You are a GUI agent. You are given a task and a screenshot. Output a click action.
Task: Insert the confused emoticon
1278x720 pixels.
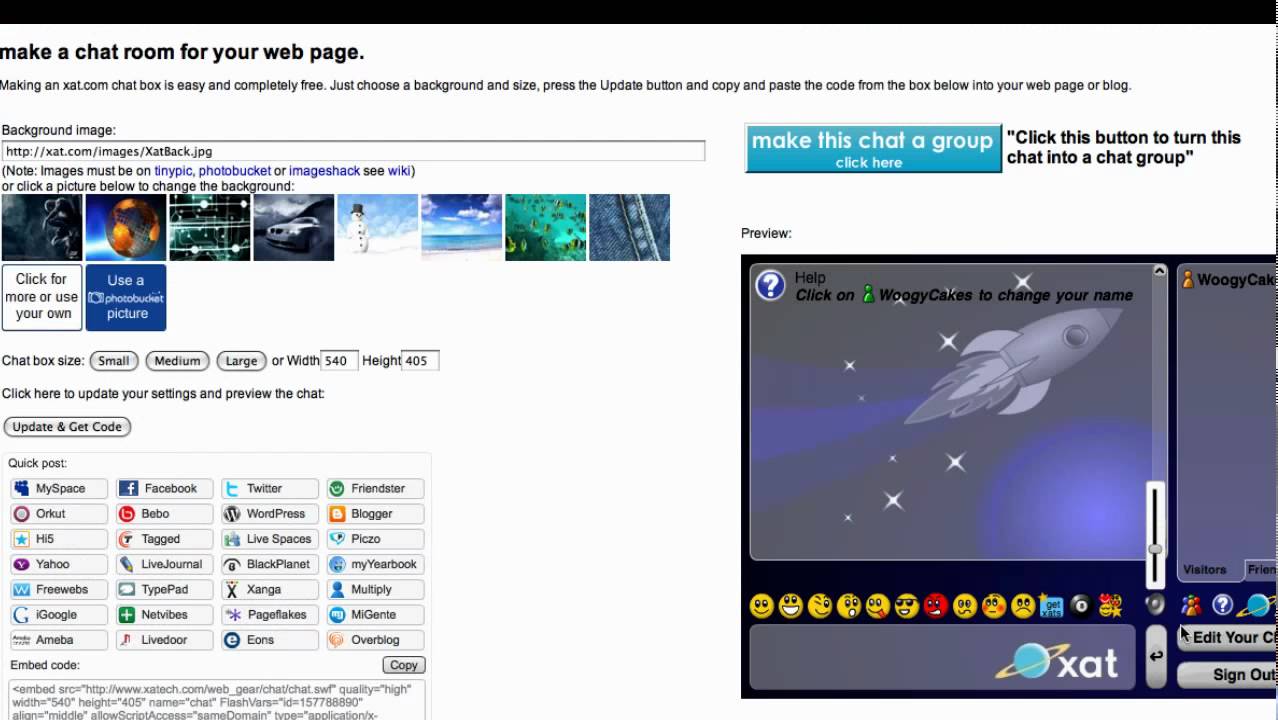pyautogui.click(x=965, y=606)
